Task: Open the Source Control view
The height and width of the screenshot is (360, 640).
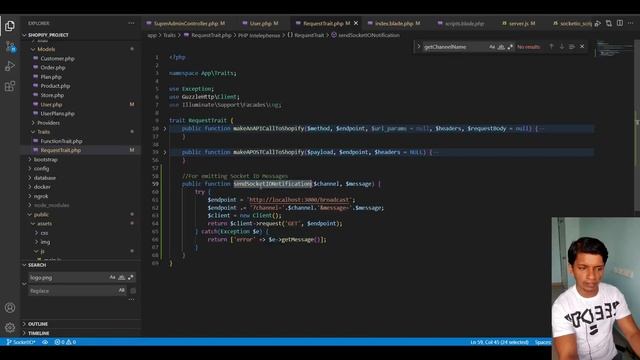Action: click(10, 46)
